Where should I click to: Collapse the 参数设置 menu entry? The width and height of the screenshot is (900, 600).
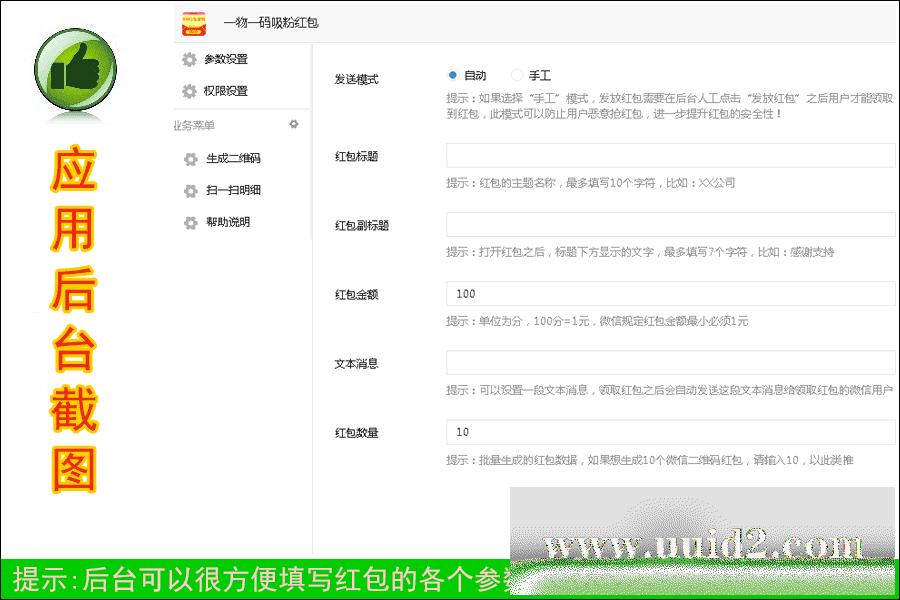(x=228, y=59)
